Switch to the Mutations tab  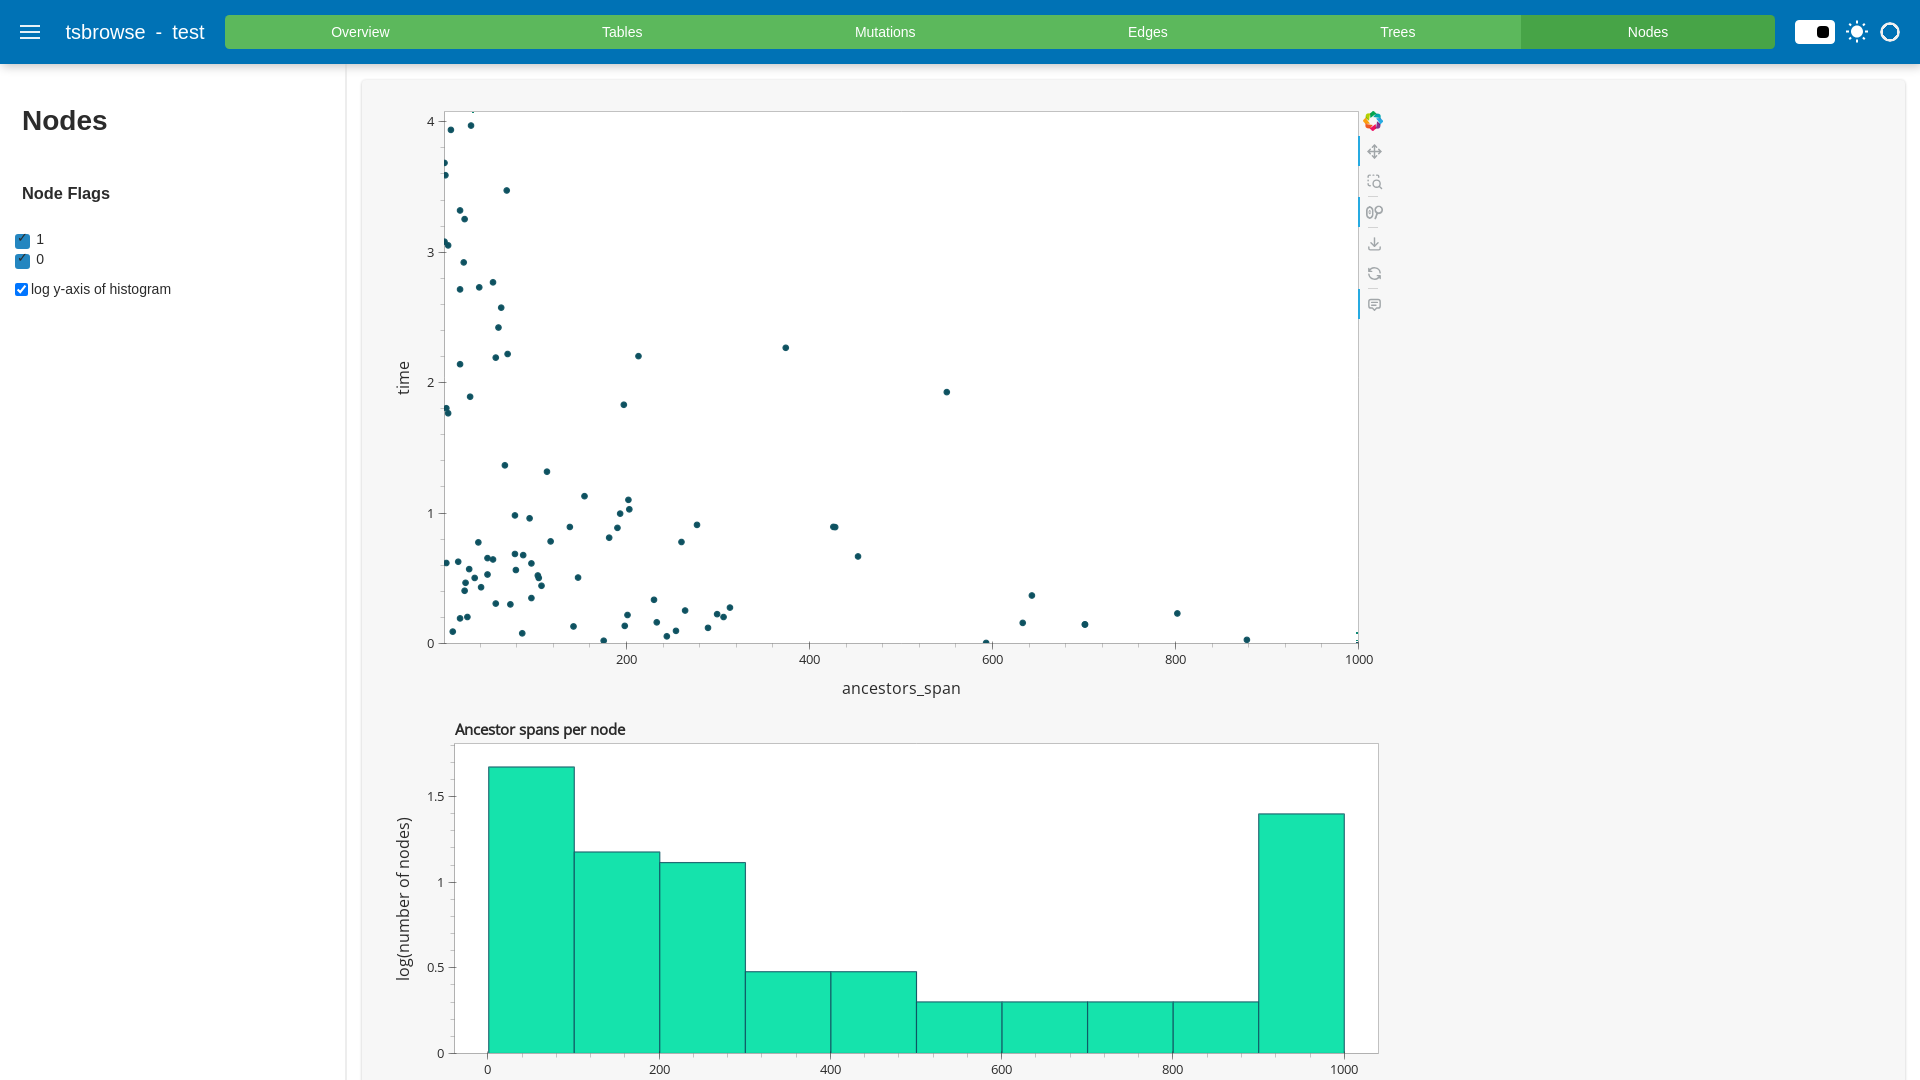[x=884, y=32]
